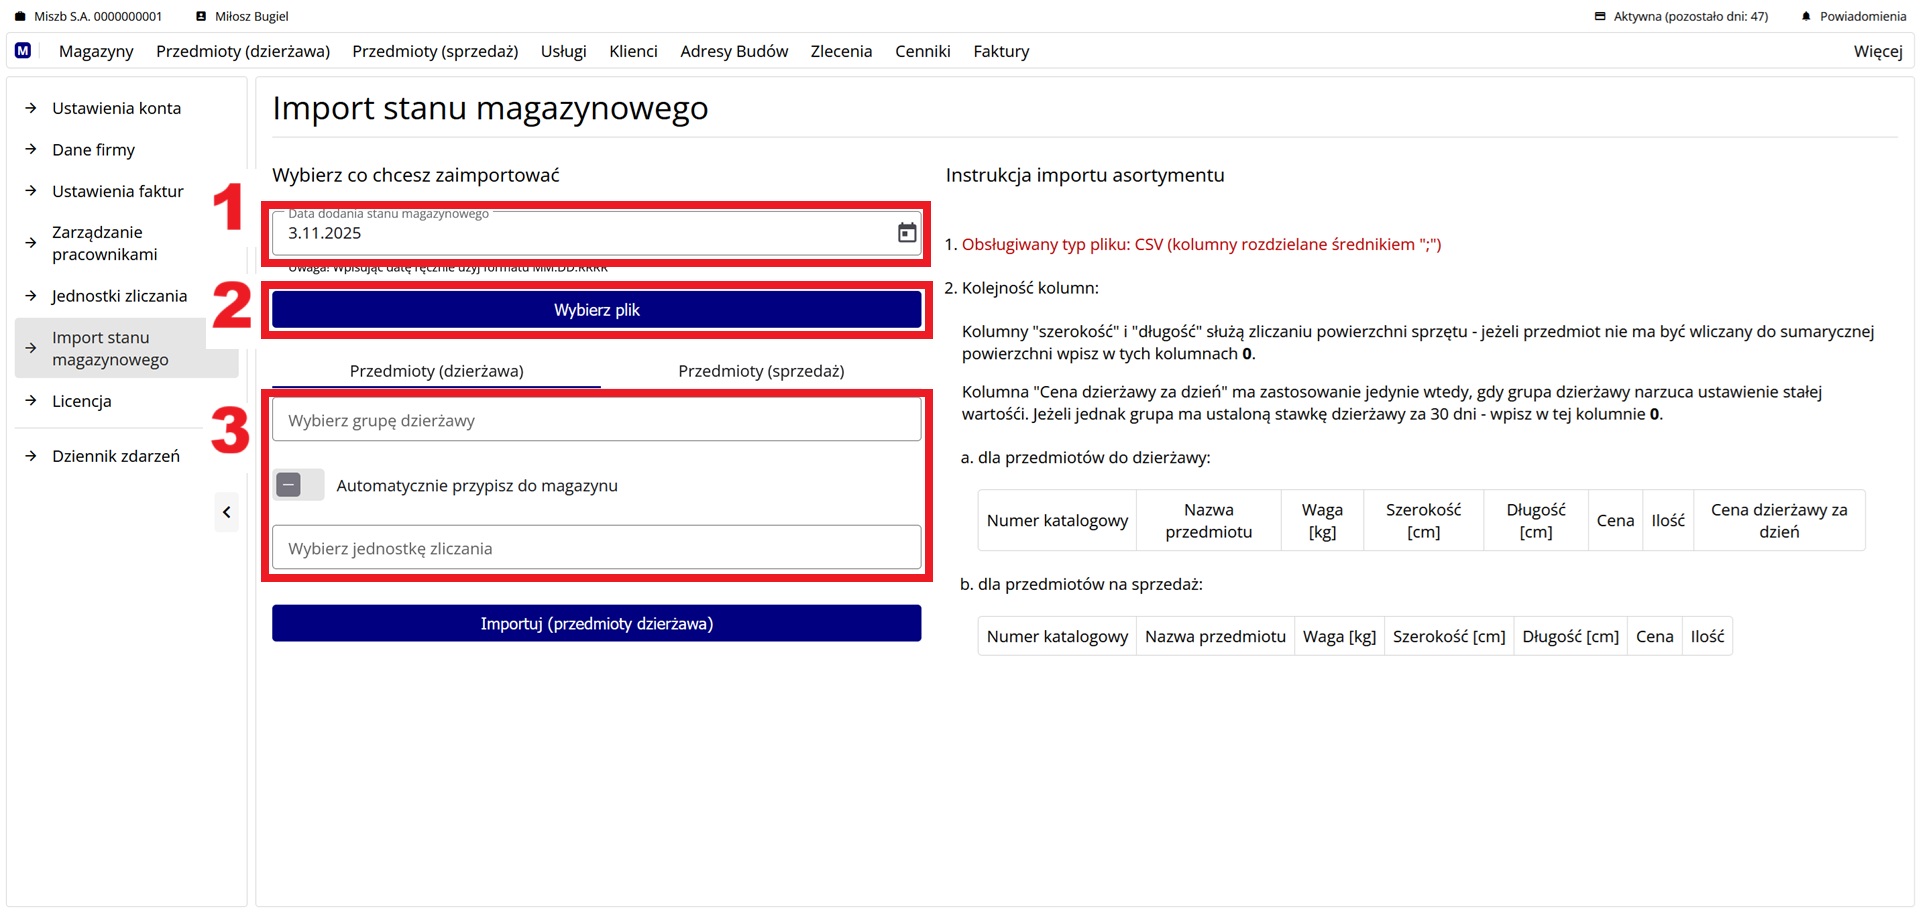
Task: Click the Wybierz plik button
Action: (x=596, y=309)
